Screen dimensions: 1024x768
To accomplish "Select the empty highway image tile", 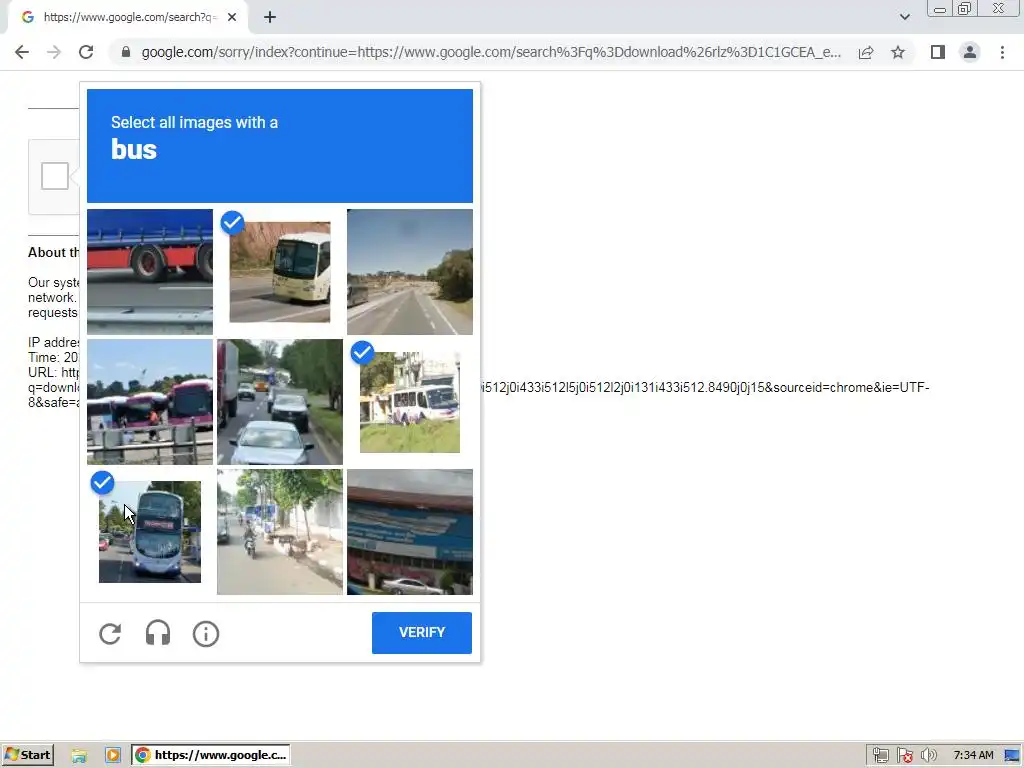I will pos(409,272).
